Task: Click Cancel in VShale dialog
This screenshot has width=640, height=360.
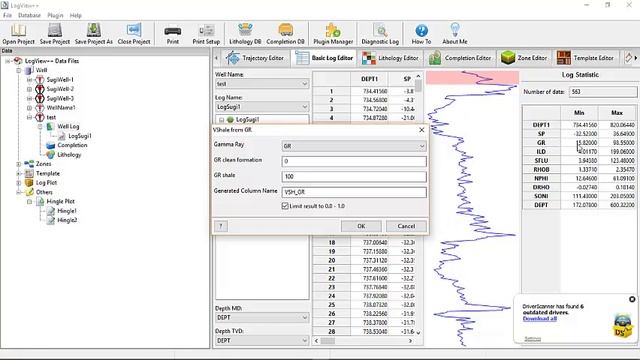Action: coord(406,226)
